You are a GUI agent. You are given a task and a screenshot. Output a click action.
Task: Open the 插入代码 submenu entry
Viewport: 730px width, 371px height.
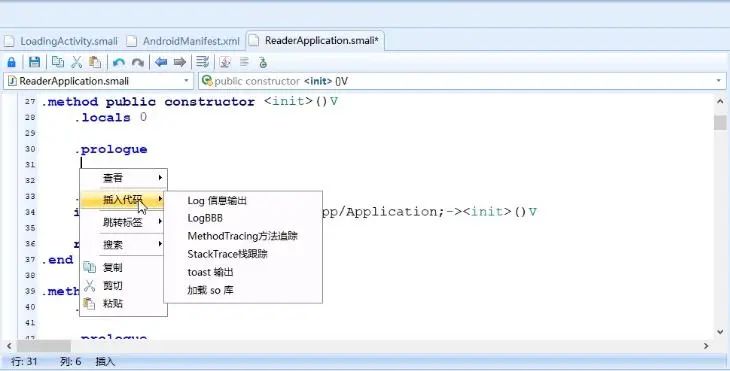tap(123, 200)
